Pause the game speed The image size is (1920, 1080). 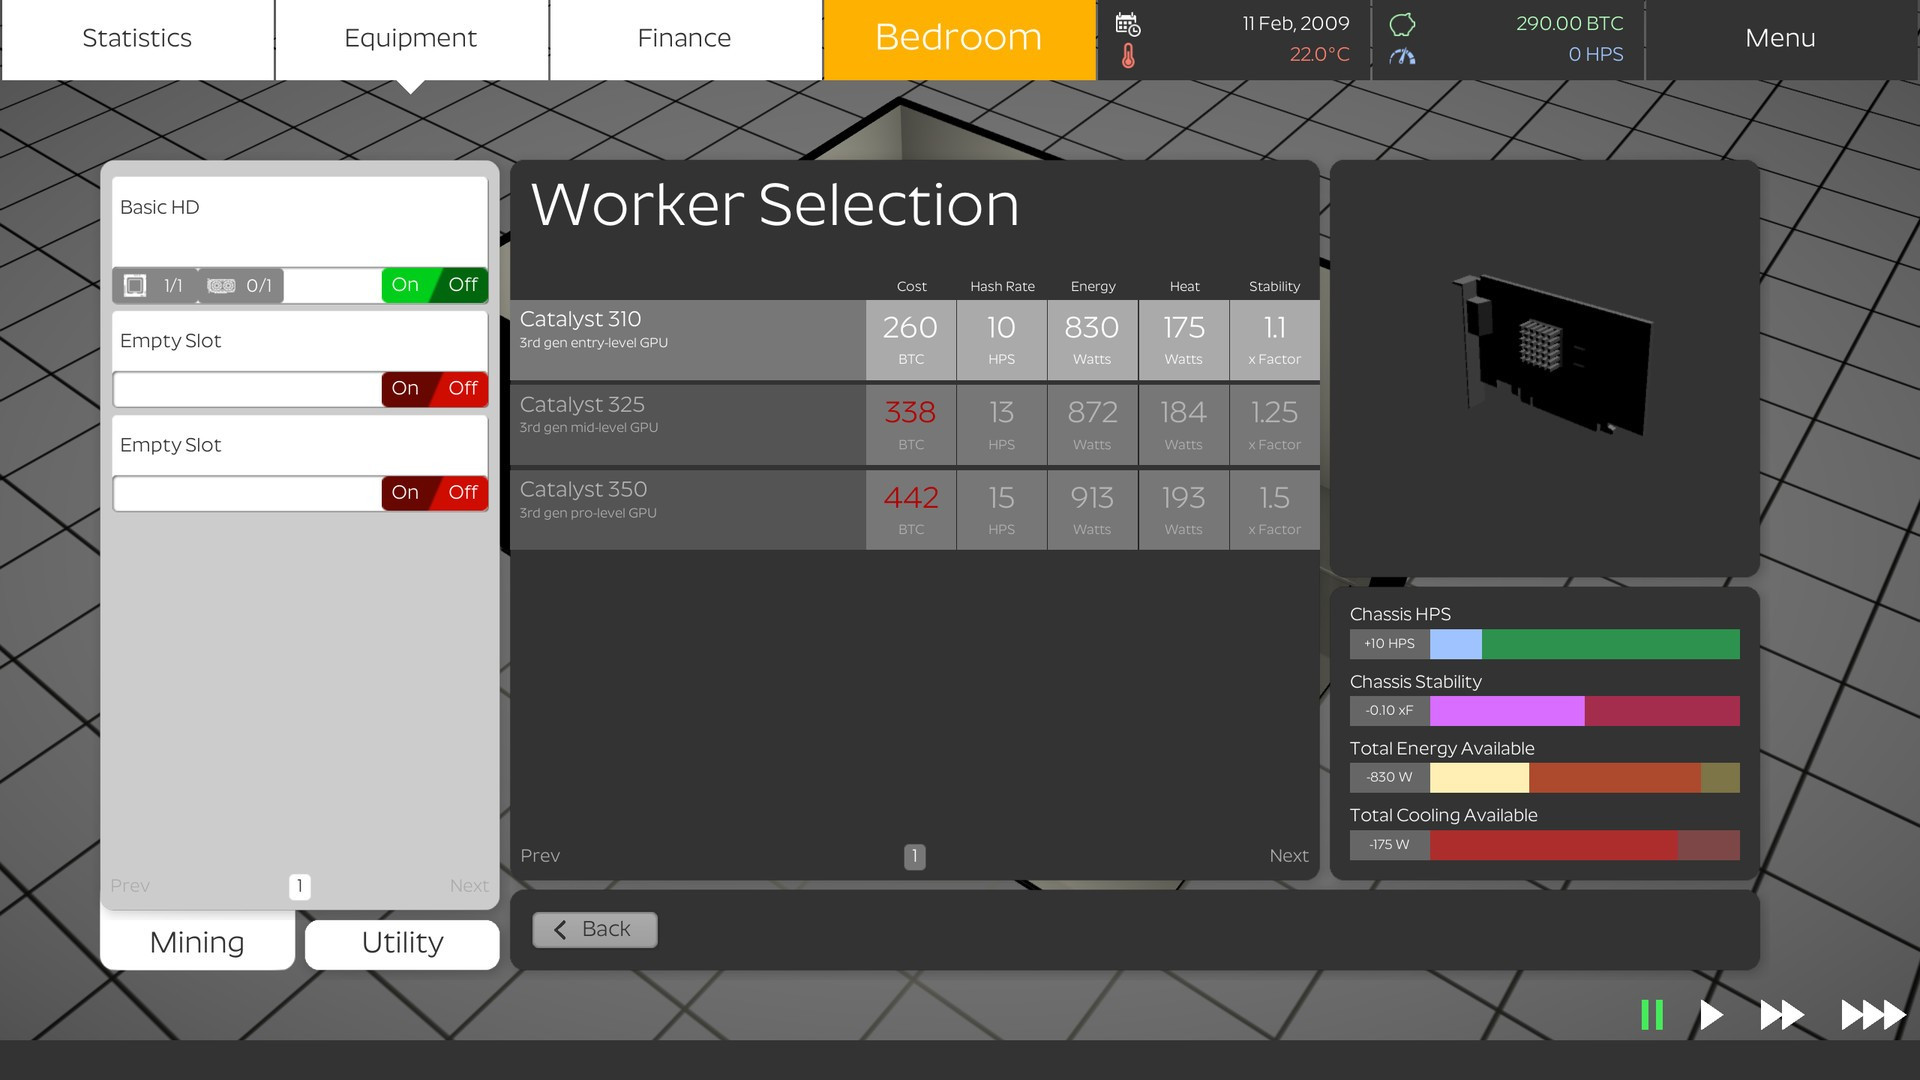(x=1652, y=1015)
